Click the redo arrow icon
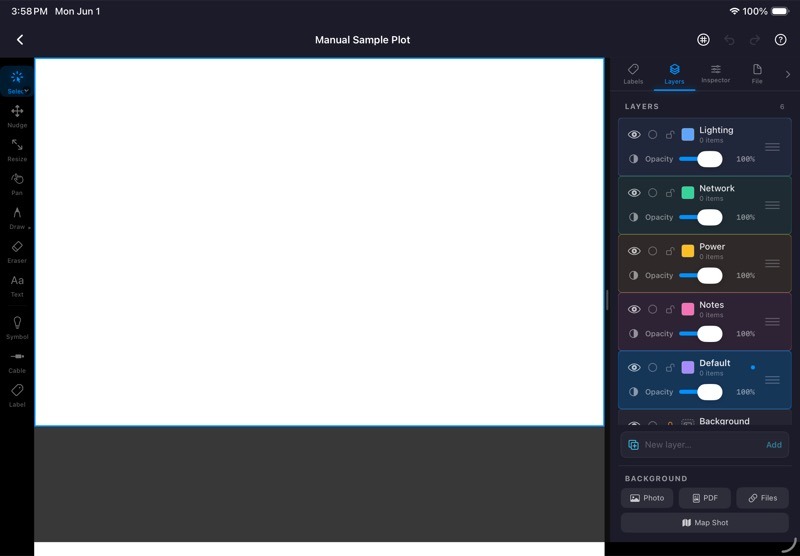800x556 pixels. 755,40
